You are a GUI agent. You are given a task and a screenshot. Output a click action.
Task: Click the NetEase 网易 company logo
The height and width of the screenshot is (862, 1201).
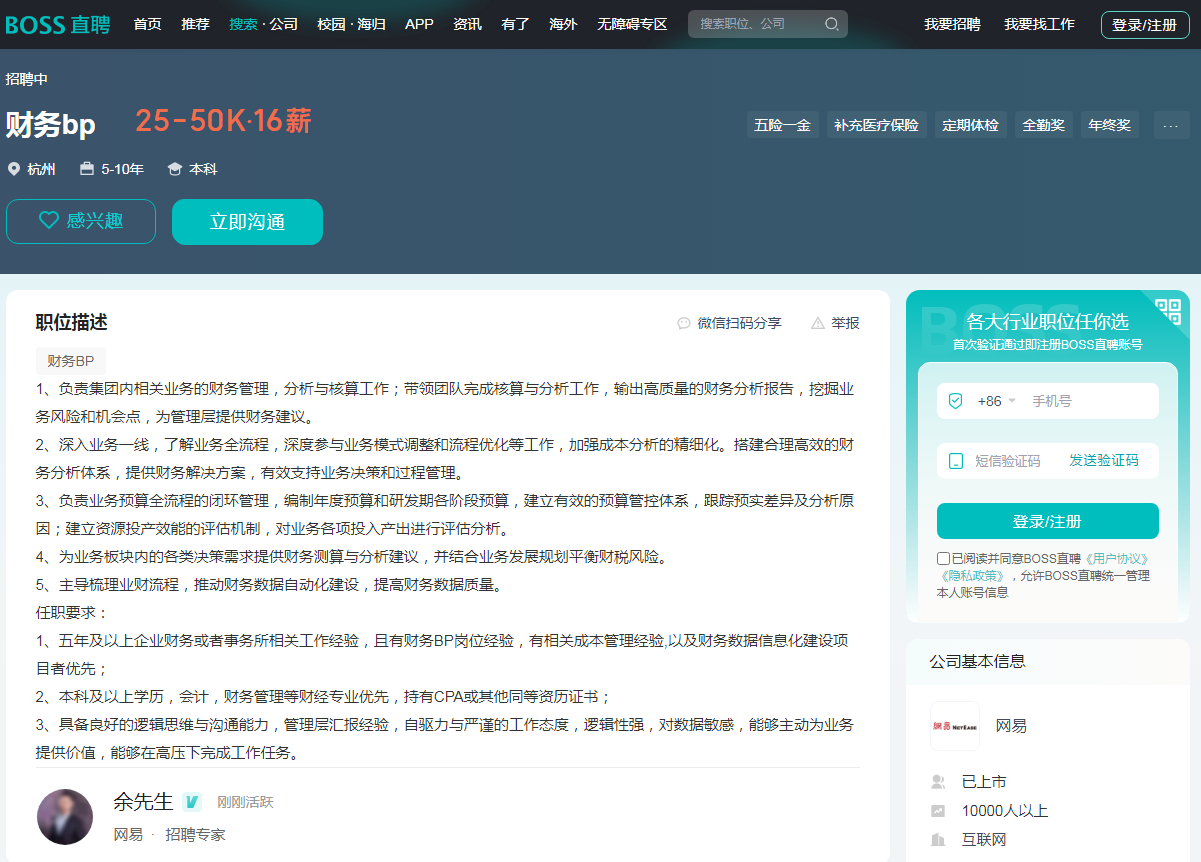tap(954, 725)
